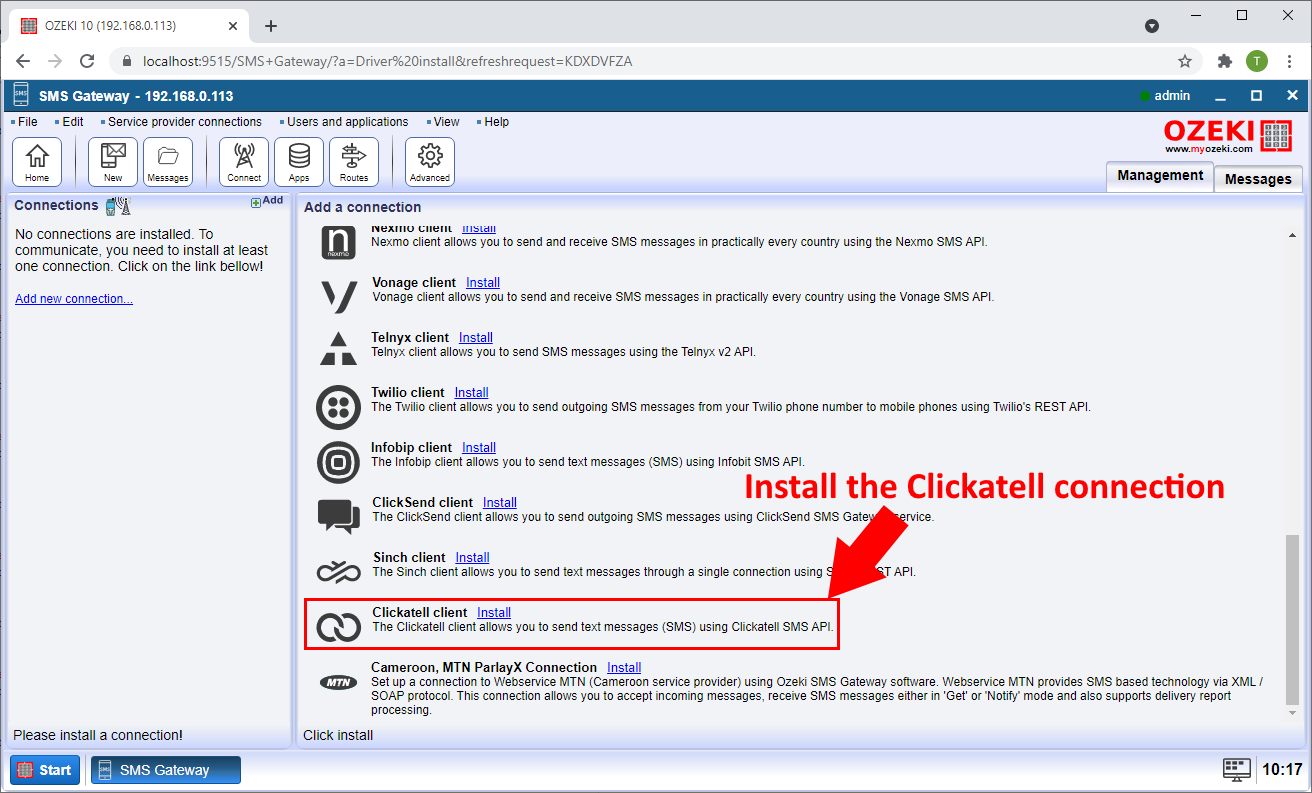The image size is (1312, 793).
Task: Click the vertical scrollbar in connection list
Action: click(1292, 618)
